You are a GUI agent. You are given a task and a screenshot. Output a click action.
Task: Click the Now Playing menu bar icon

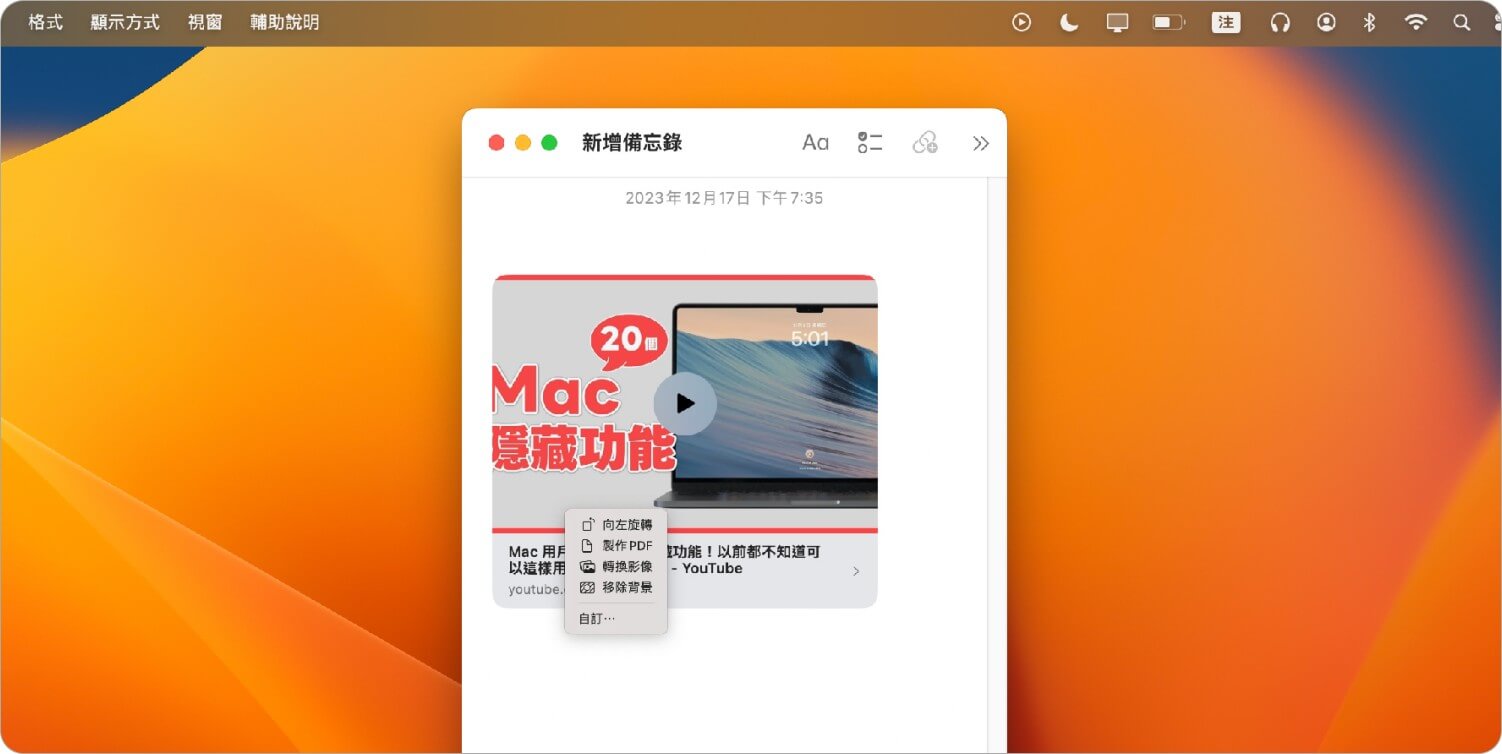click(1021, 22)
